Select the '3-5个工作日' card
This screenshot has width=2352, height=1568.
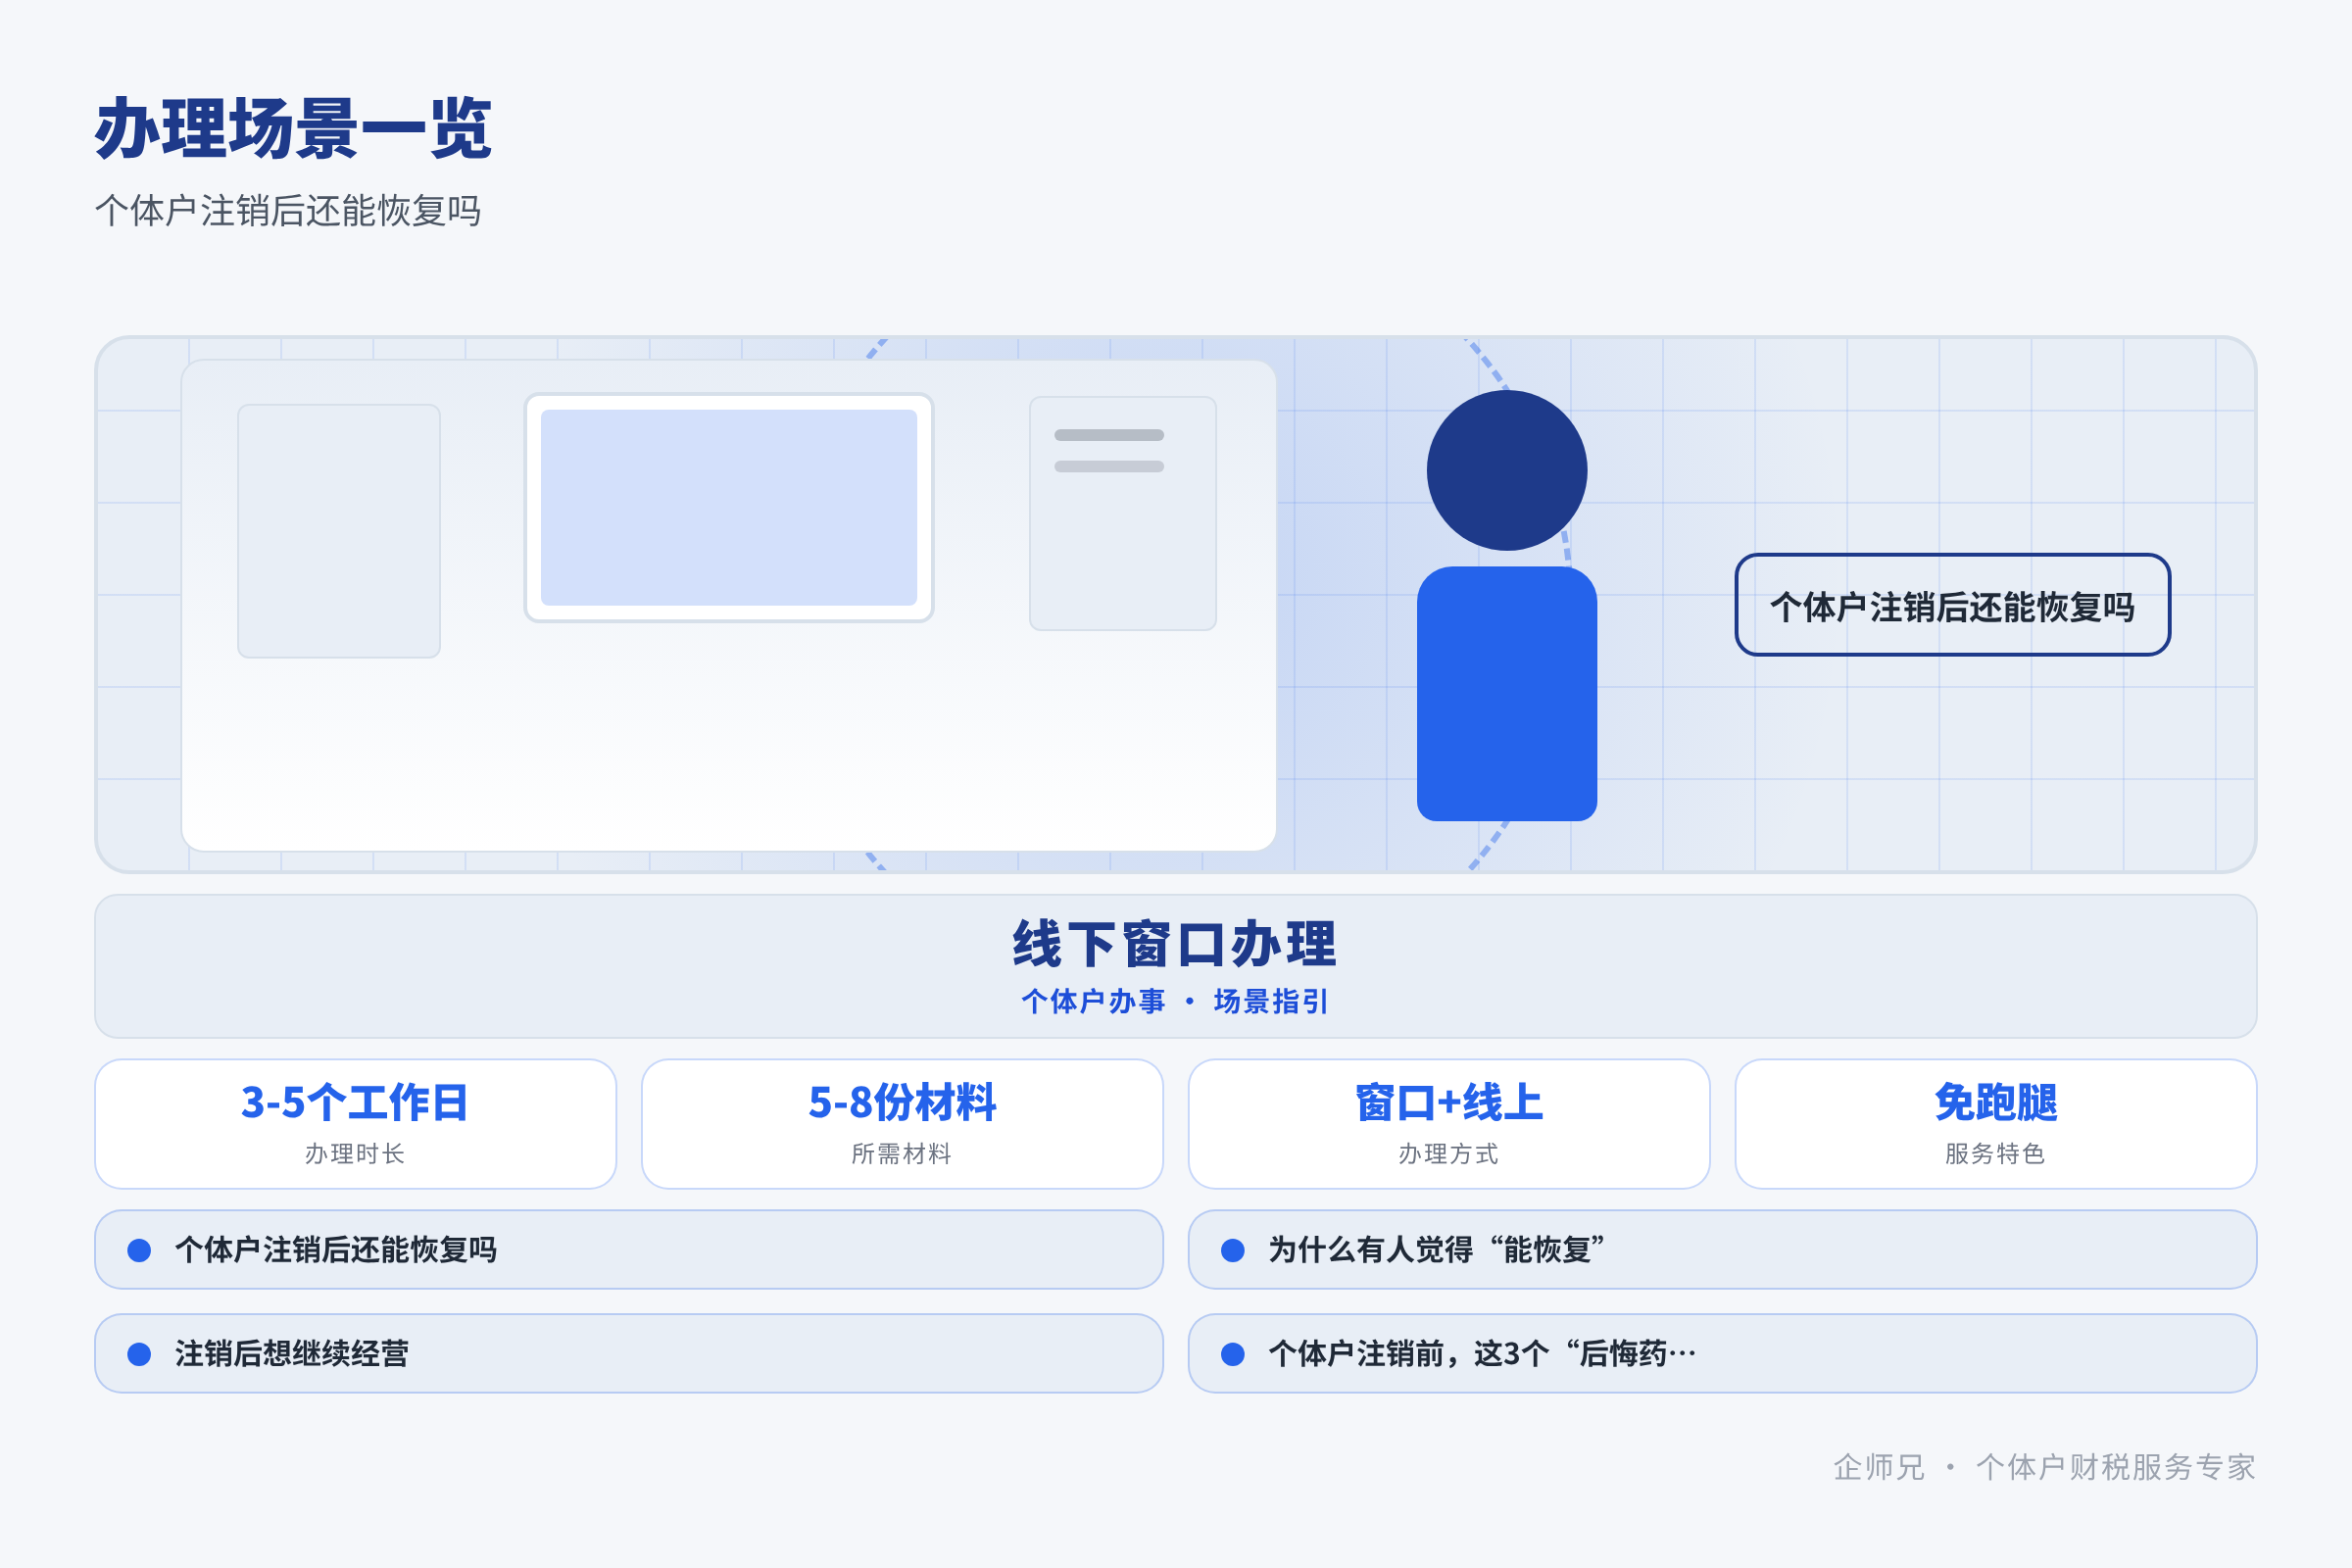pos(355,1124)
